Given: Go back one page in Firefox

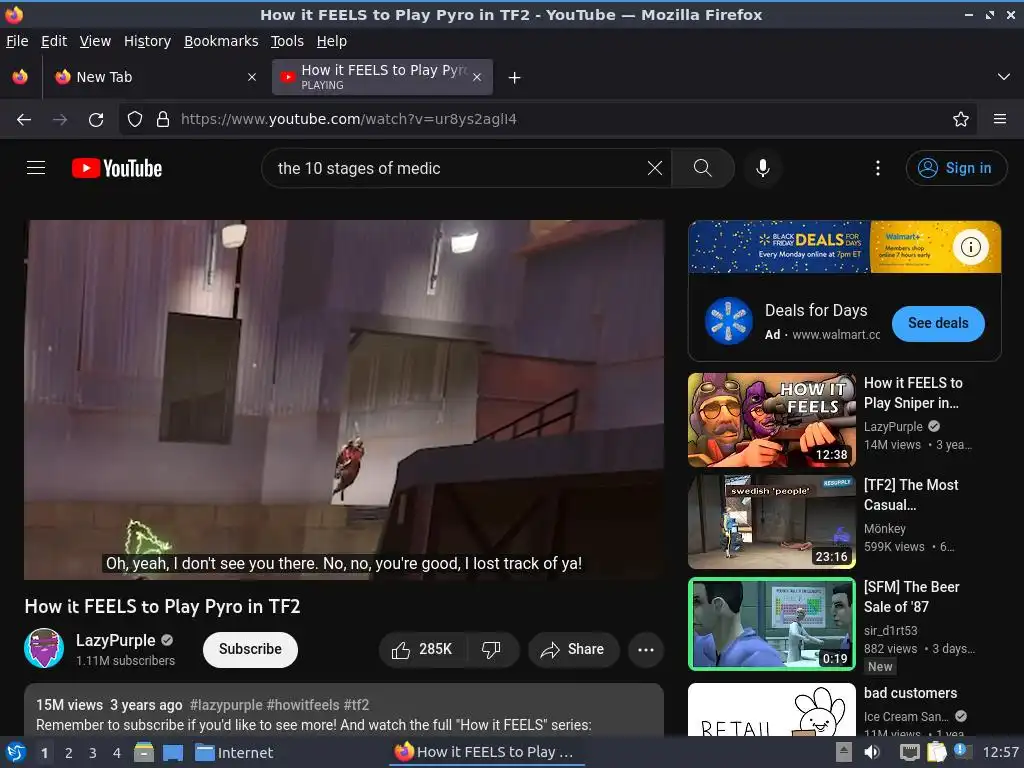Looking at the screenshot, I should (24, 119).
